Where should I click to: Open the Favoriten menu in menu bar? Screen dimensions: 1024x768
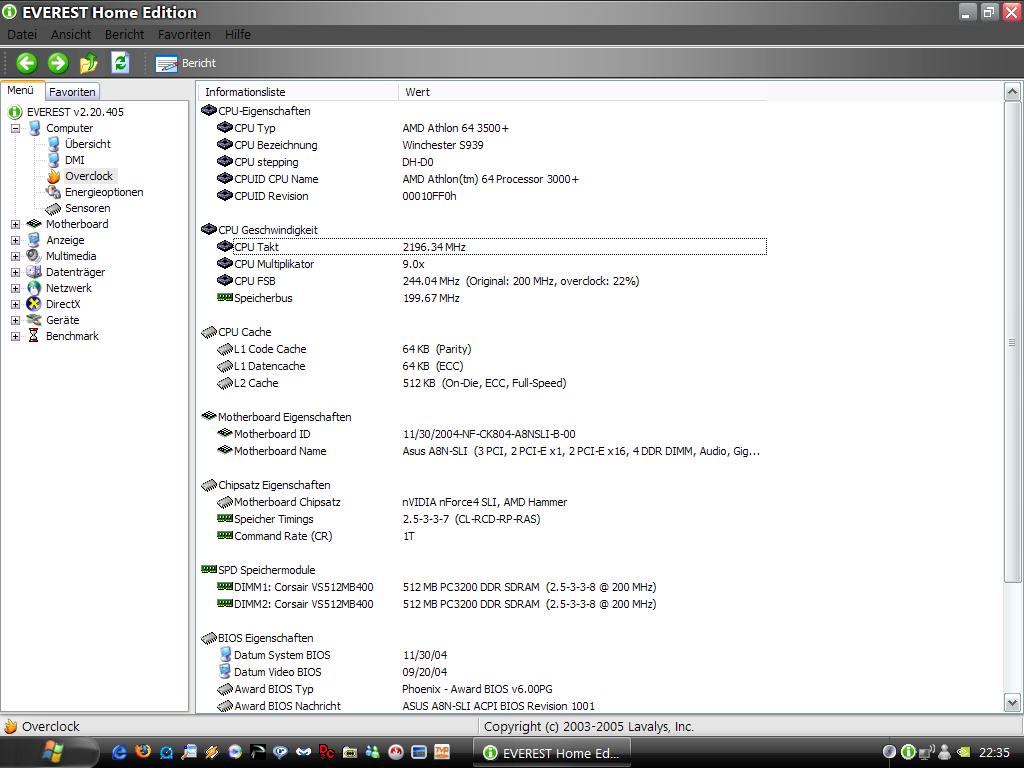[184, 34]
